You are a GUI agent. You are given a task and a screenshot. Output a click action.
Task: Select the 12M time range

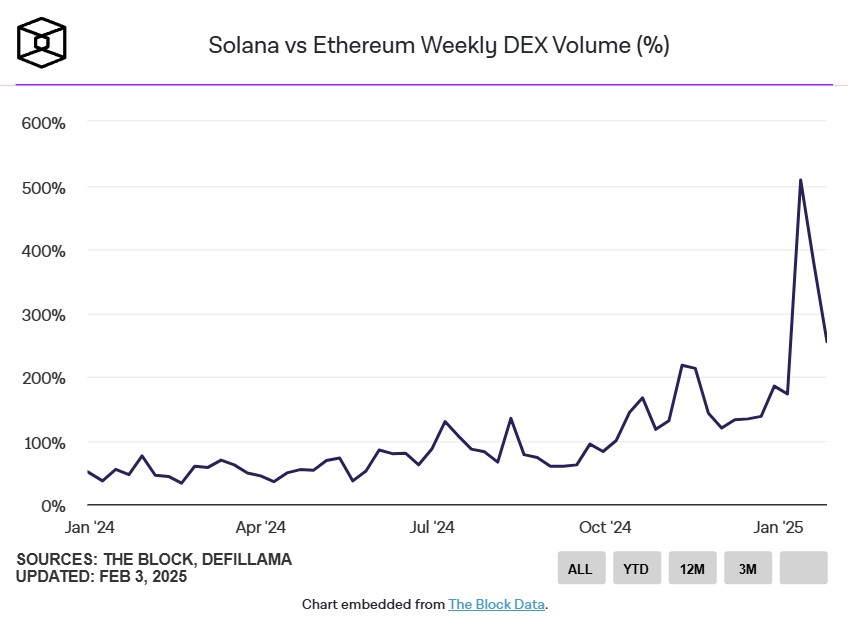pyautogui.click(x=691, y=568)
